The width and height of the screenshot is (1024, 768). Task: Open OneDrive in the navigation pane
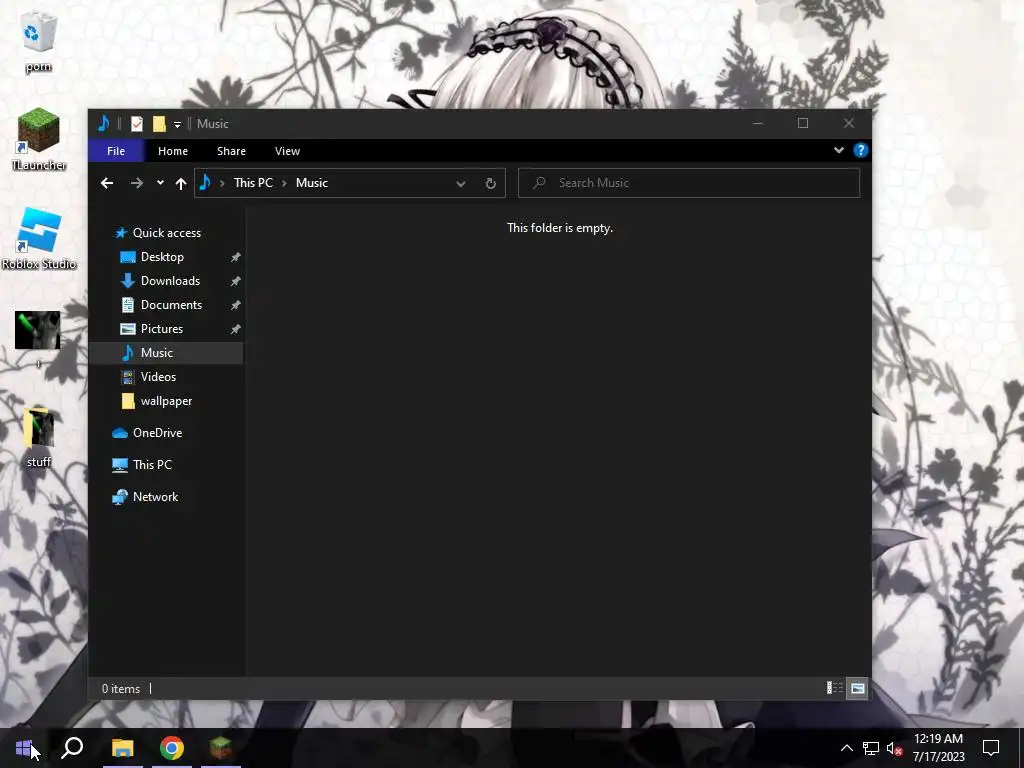click(157, 433)
